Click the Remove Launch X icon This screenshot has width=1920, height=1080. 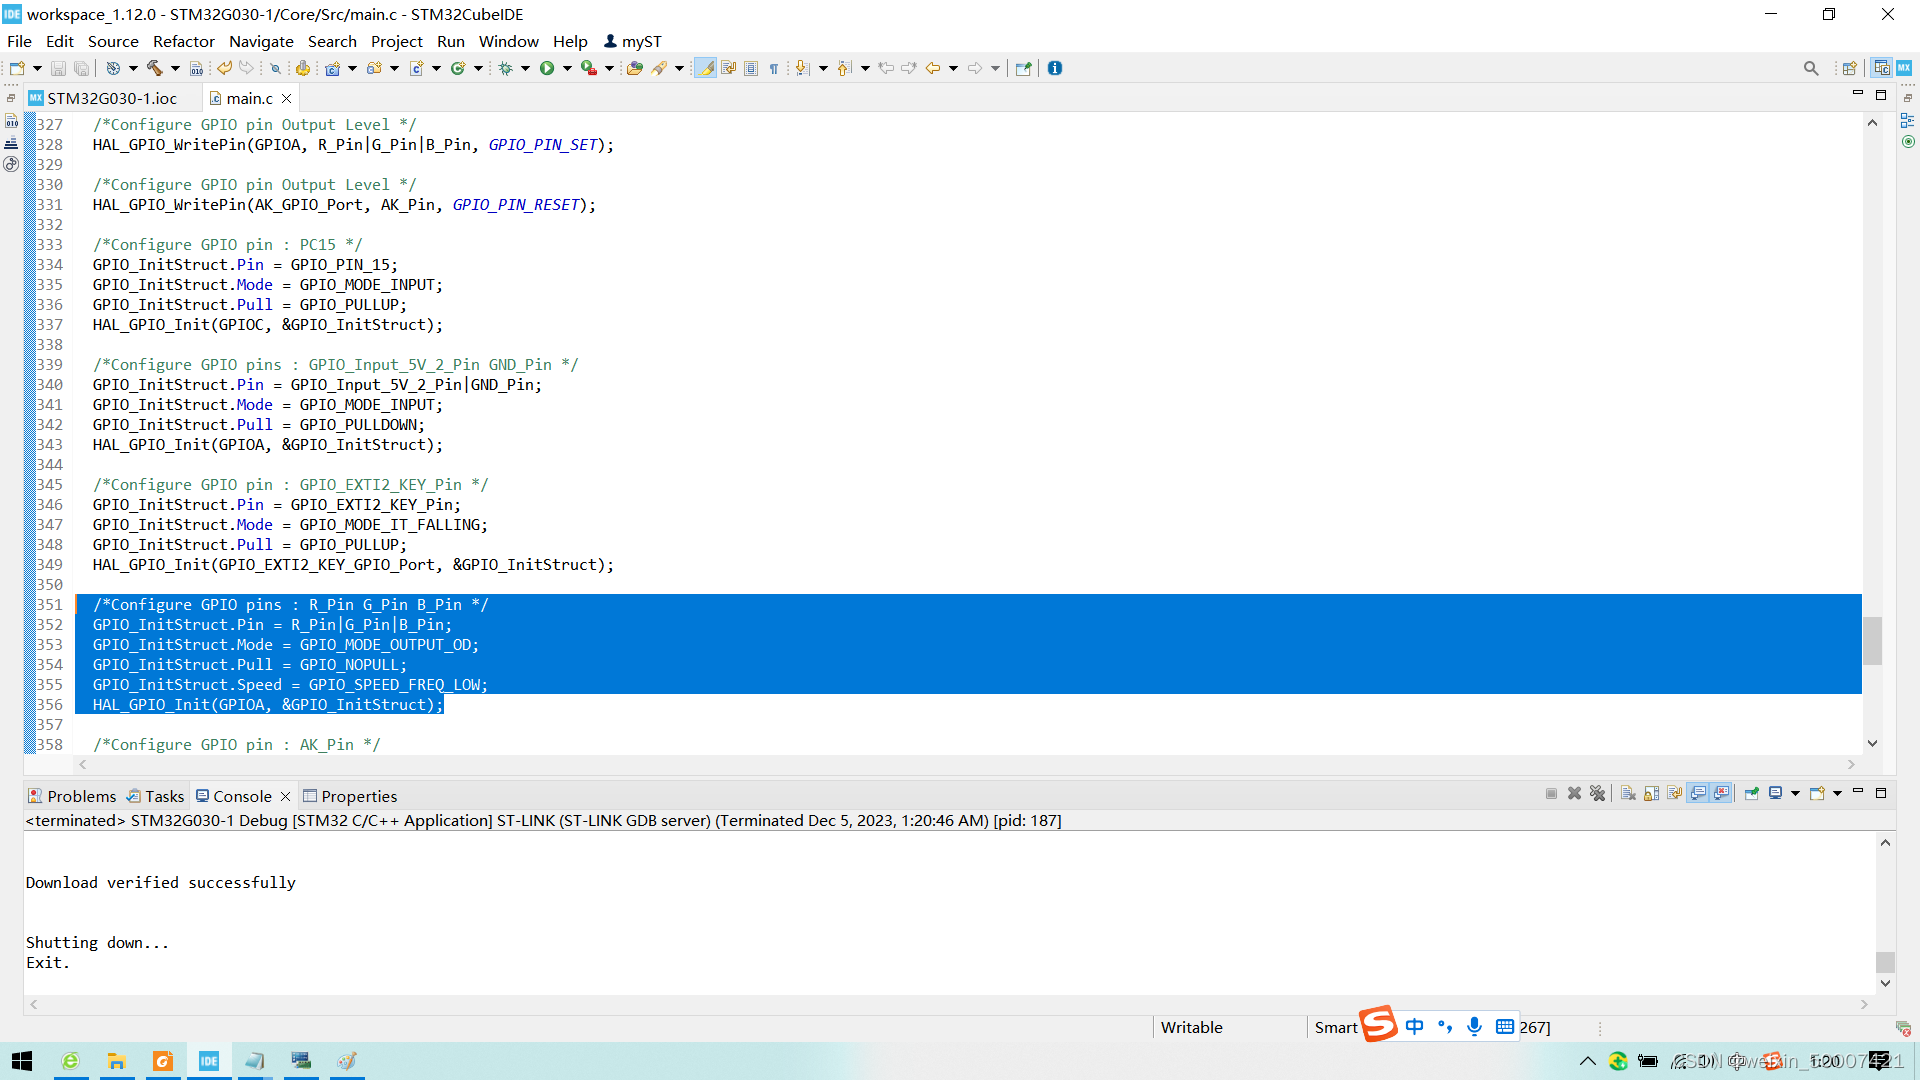click(1574, 793)
